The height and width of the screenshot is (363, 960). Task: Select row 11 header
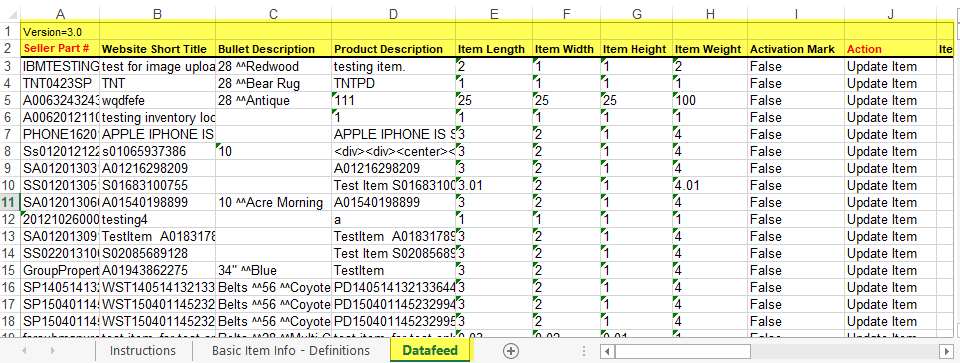pos(10,202)
